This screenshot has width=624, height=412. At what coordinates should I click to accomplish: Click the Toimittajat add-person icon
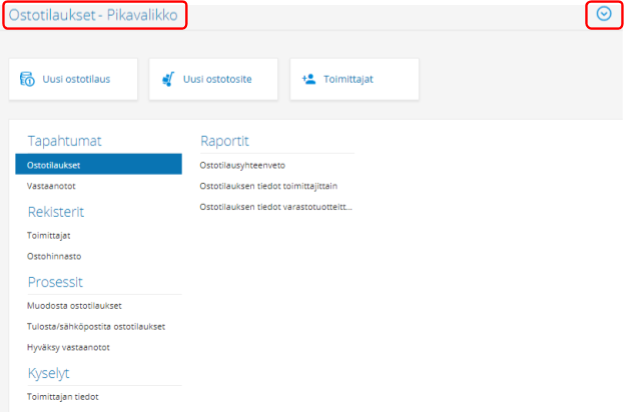[308, 79]
